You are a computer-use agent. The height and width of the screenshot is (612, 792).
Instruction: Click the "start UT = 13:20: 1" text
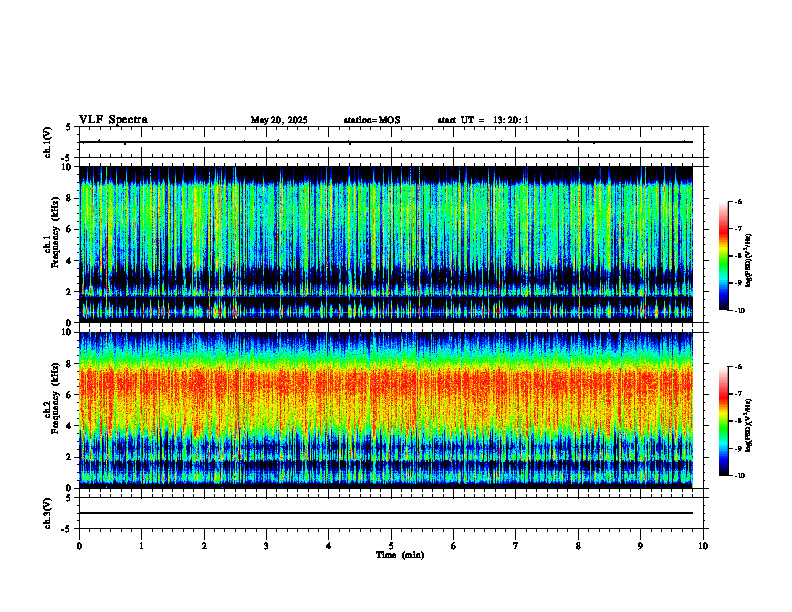coord(483,120)
